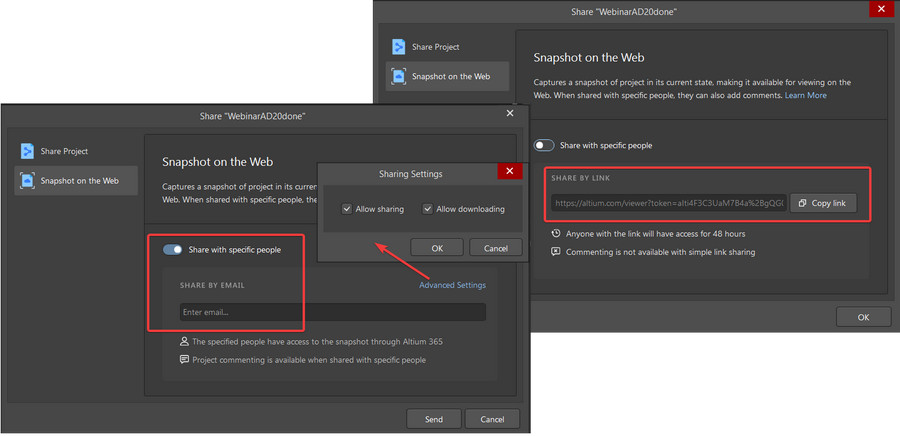The height and width of the screenshot is (436, 900).
Task: Click the clock icon beside the 48 hours note
Action: pyautogui.click(x=556, y=233)
